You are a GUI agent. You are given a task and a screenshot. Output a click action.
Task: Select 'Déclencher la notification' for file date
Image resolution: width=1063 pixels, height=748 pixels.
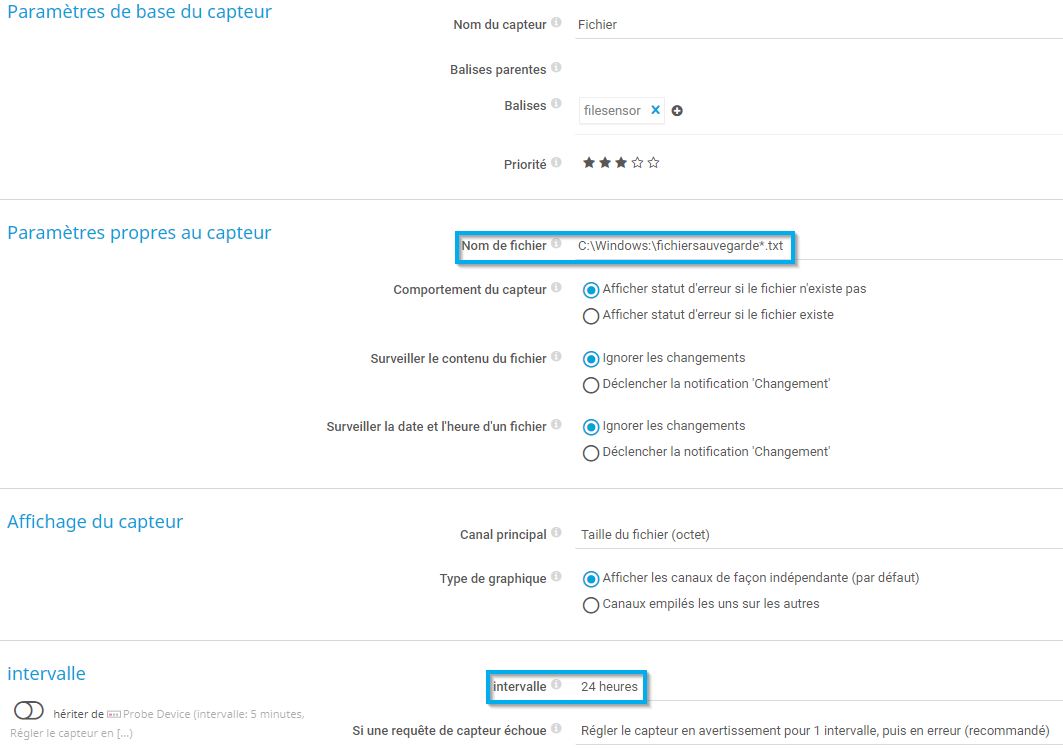point(591,453)
